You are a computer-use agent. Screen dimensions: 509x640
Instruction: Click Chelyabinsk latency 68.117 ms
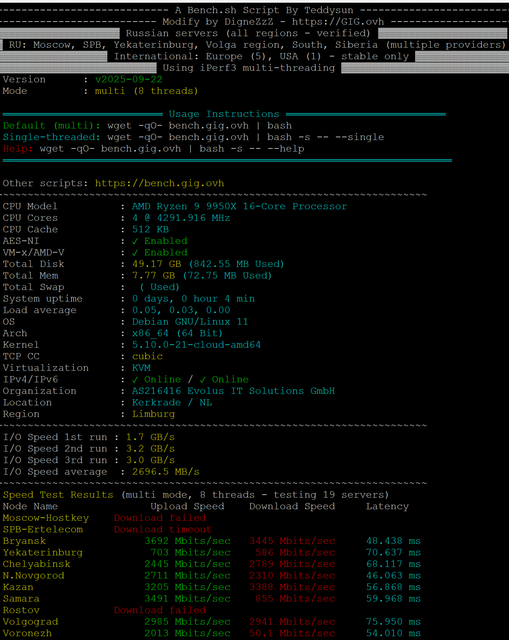(393, 564)
